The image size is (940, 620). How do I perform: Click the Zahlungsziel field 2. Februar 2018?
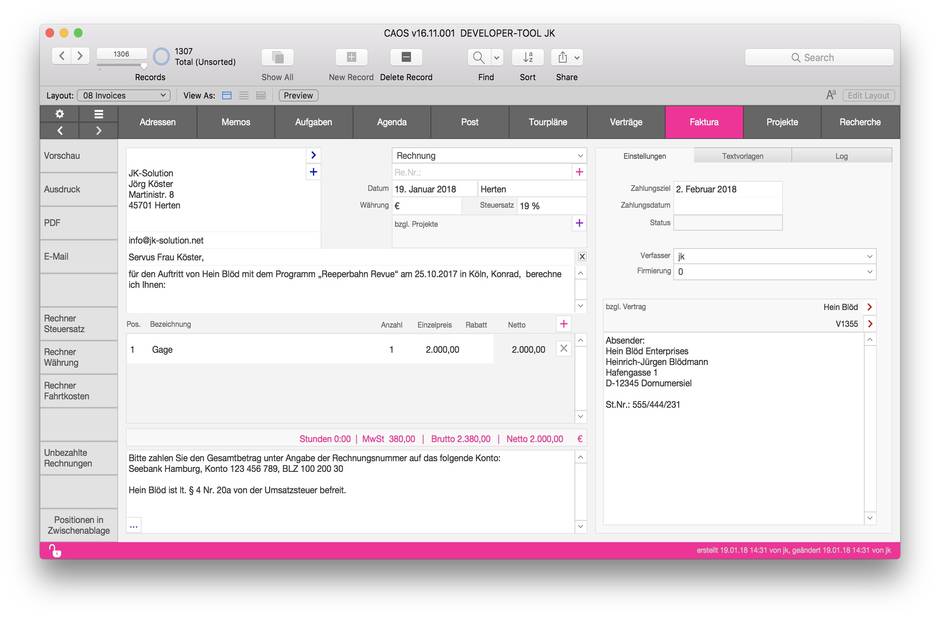728,189
